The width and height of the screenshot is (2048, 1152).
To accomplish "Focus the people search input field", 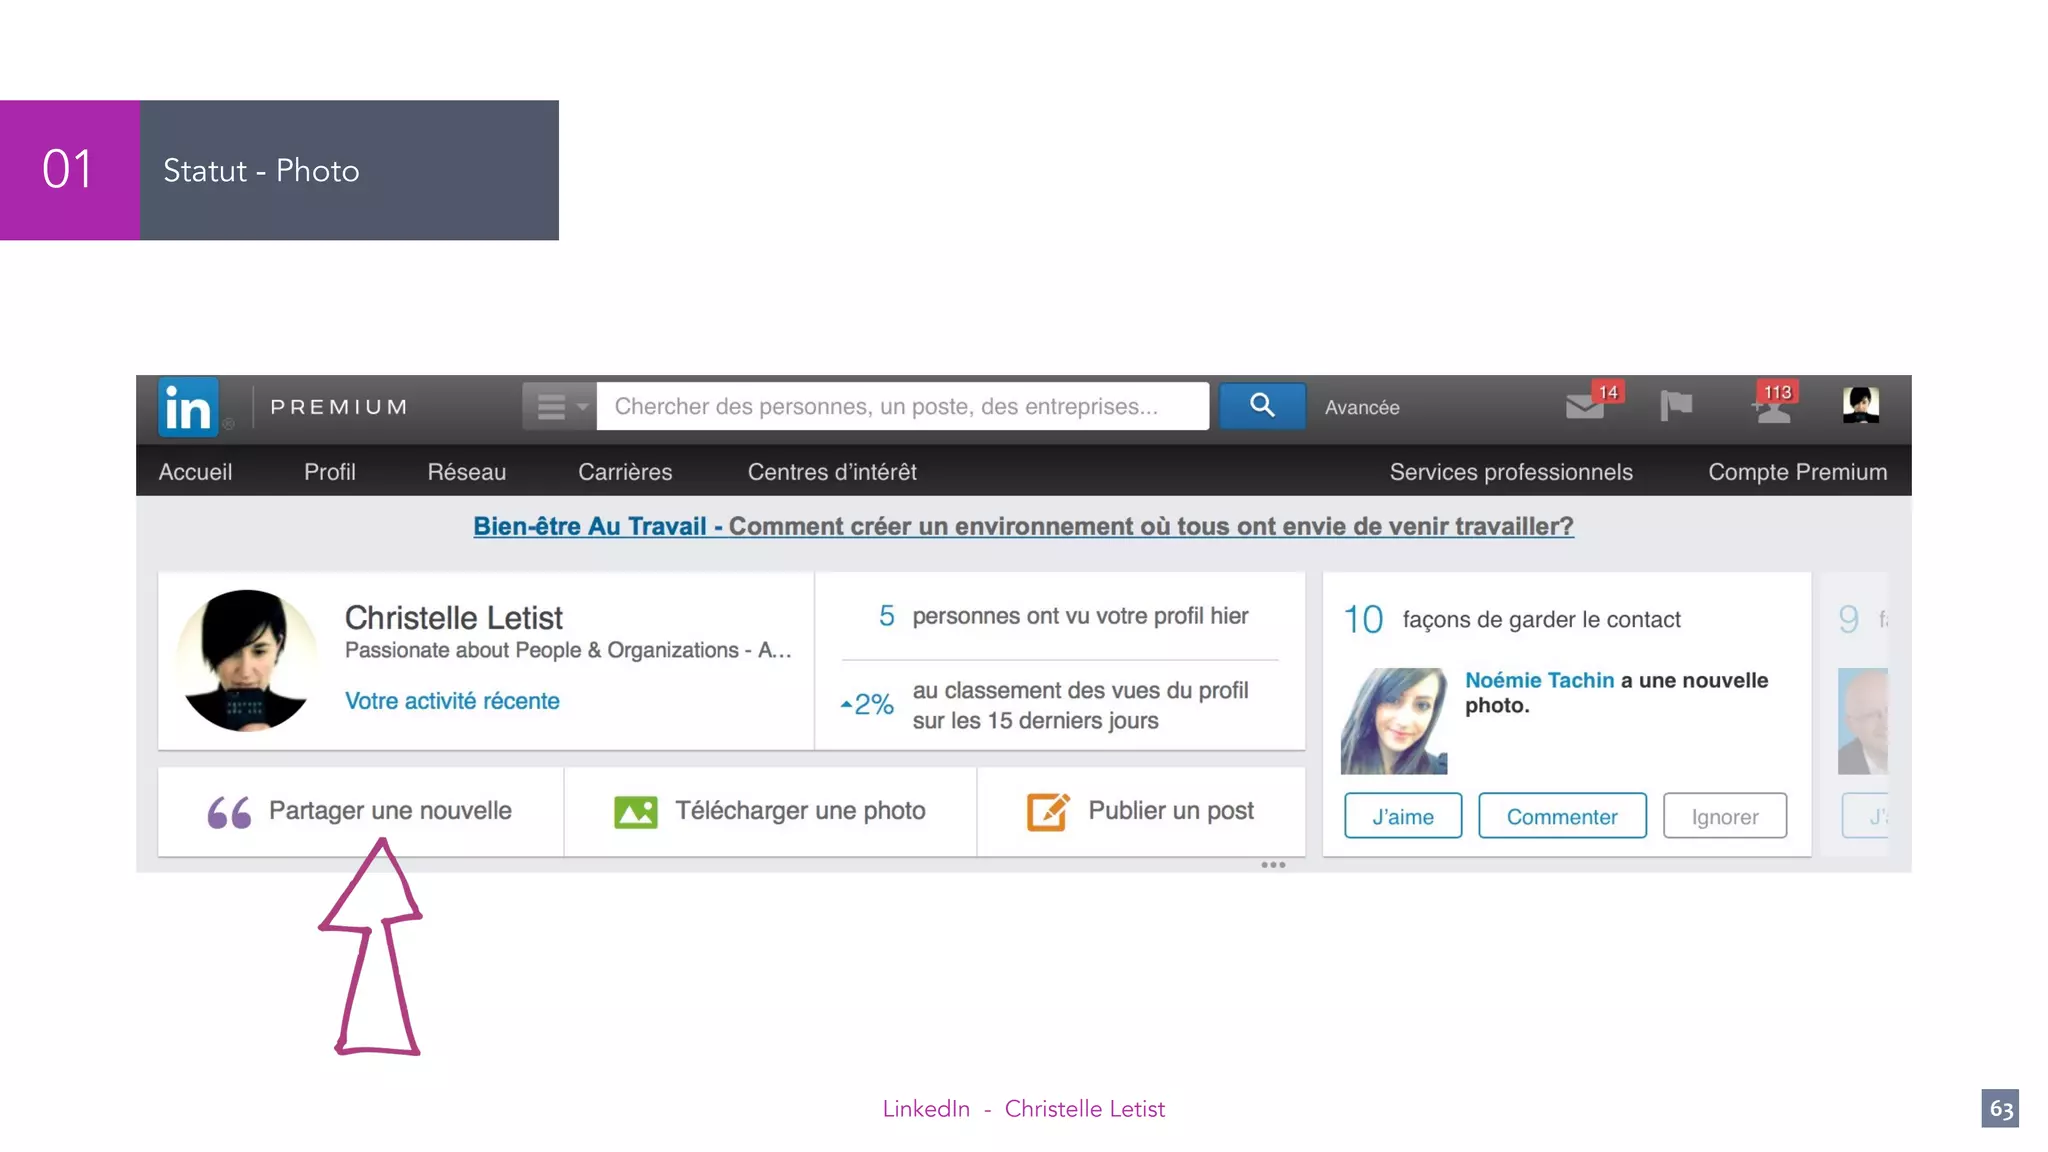I will point(902,407).
